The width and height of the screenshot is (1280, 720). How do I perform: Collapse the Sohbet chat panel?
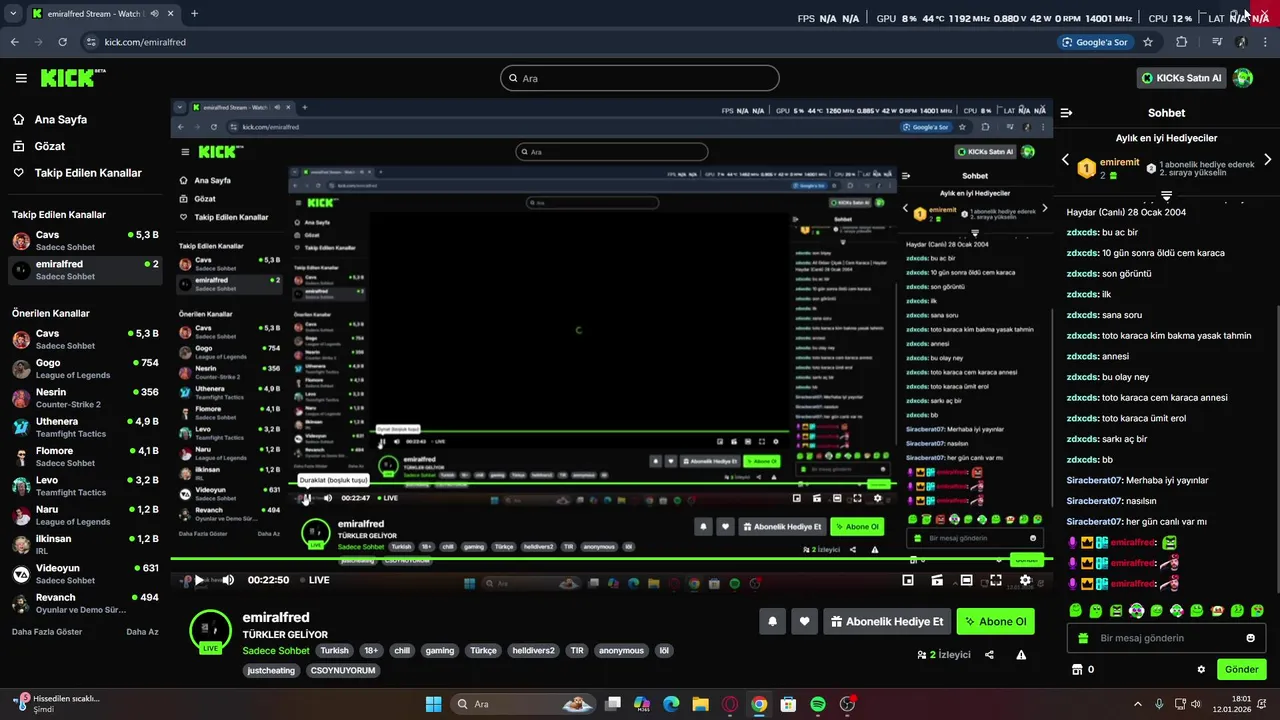tap(1066, 113)
